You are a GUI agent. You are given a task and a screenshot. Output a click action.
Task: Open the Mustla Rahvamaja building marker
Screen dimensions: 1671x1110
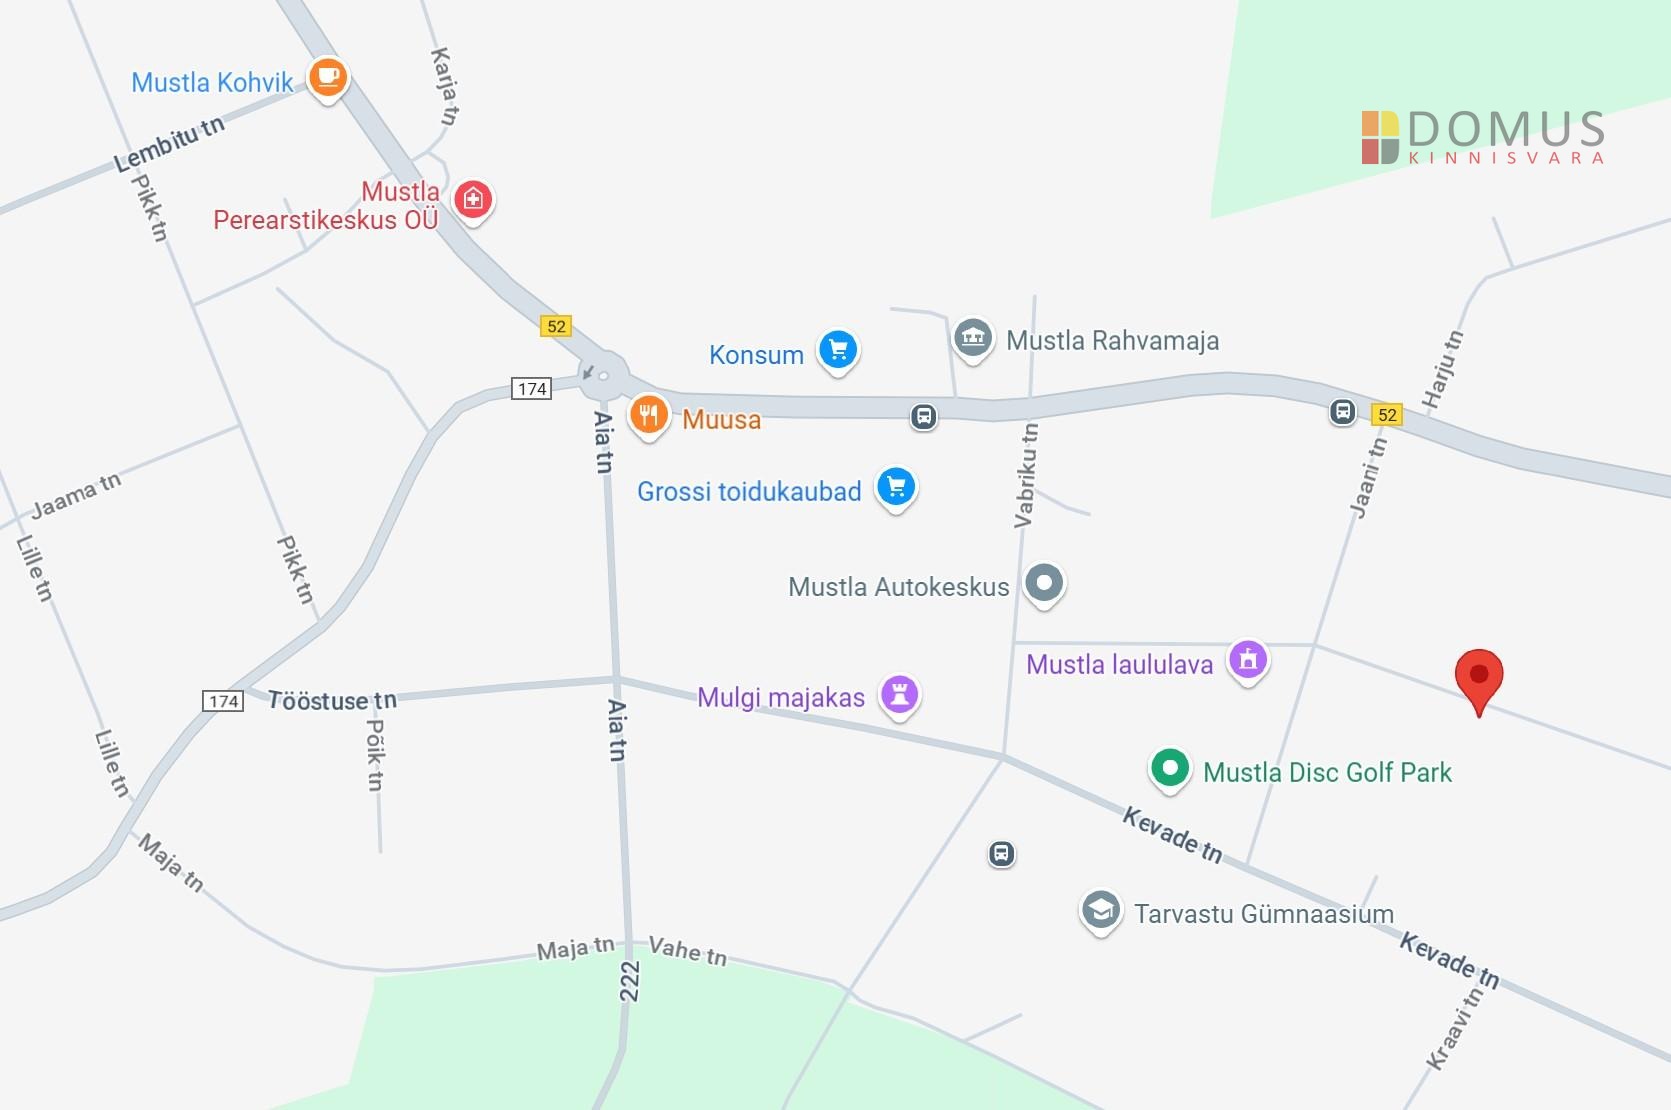point(972,338)
